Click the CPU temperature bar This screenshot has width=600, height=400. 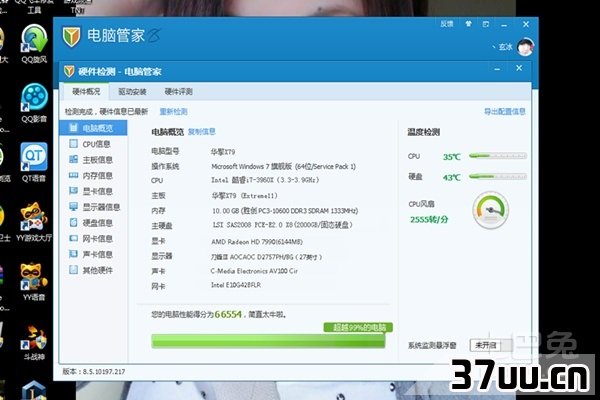pos(498,156)
